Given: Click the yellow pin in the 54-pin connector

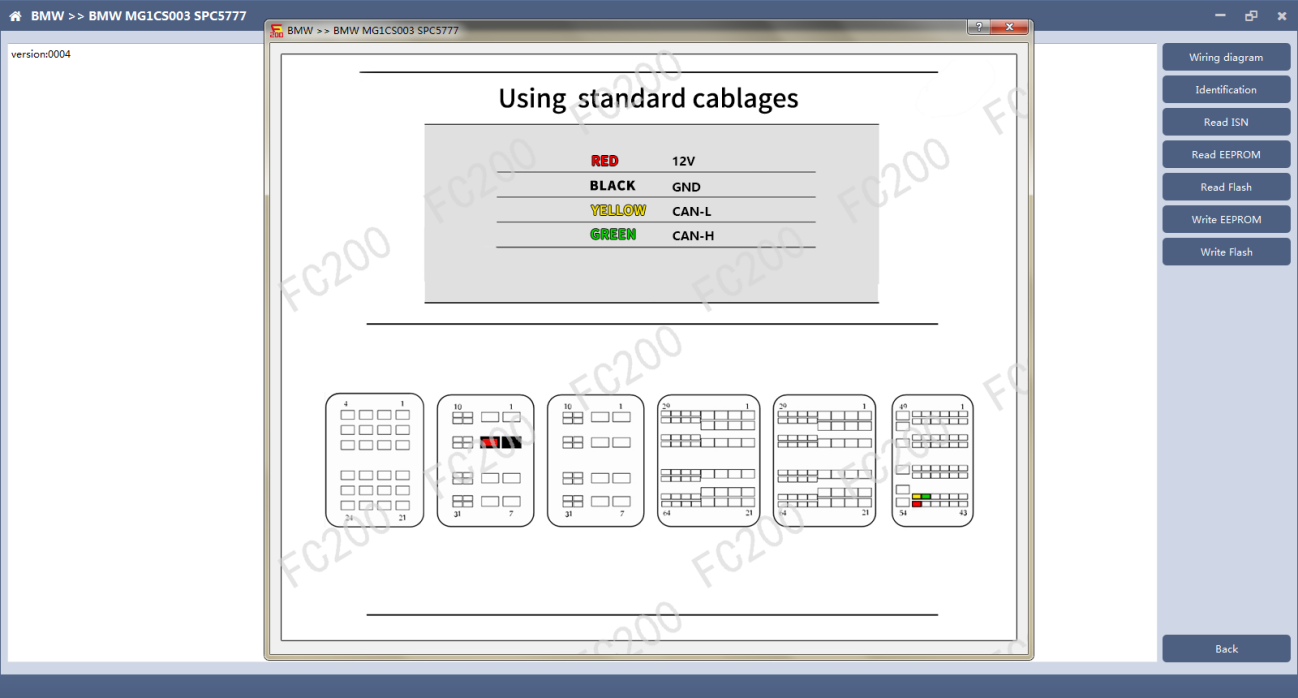Looking at the screenshot, I should click(x=917, y=496).
